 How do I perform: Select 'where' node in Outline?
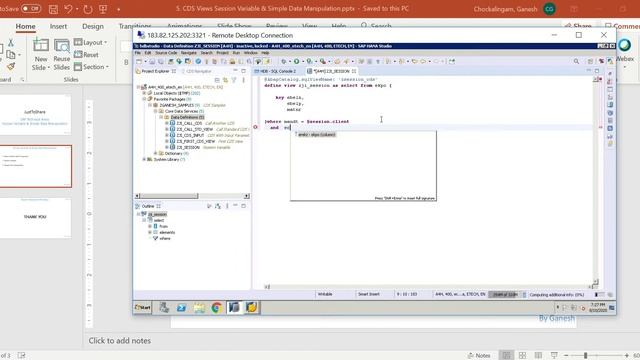click(165, 238)
